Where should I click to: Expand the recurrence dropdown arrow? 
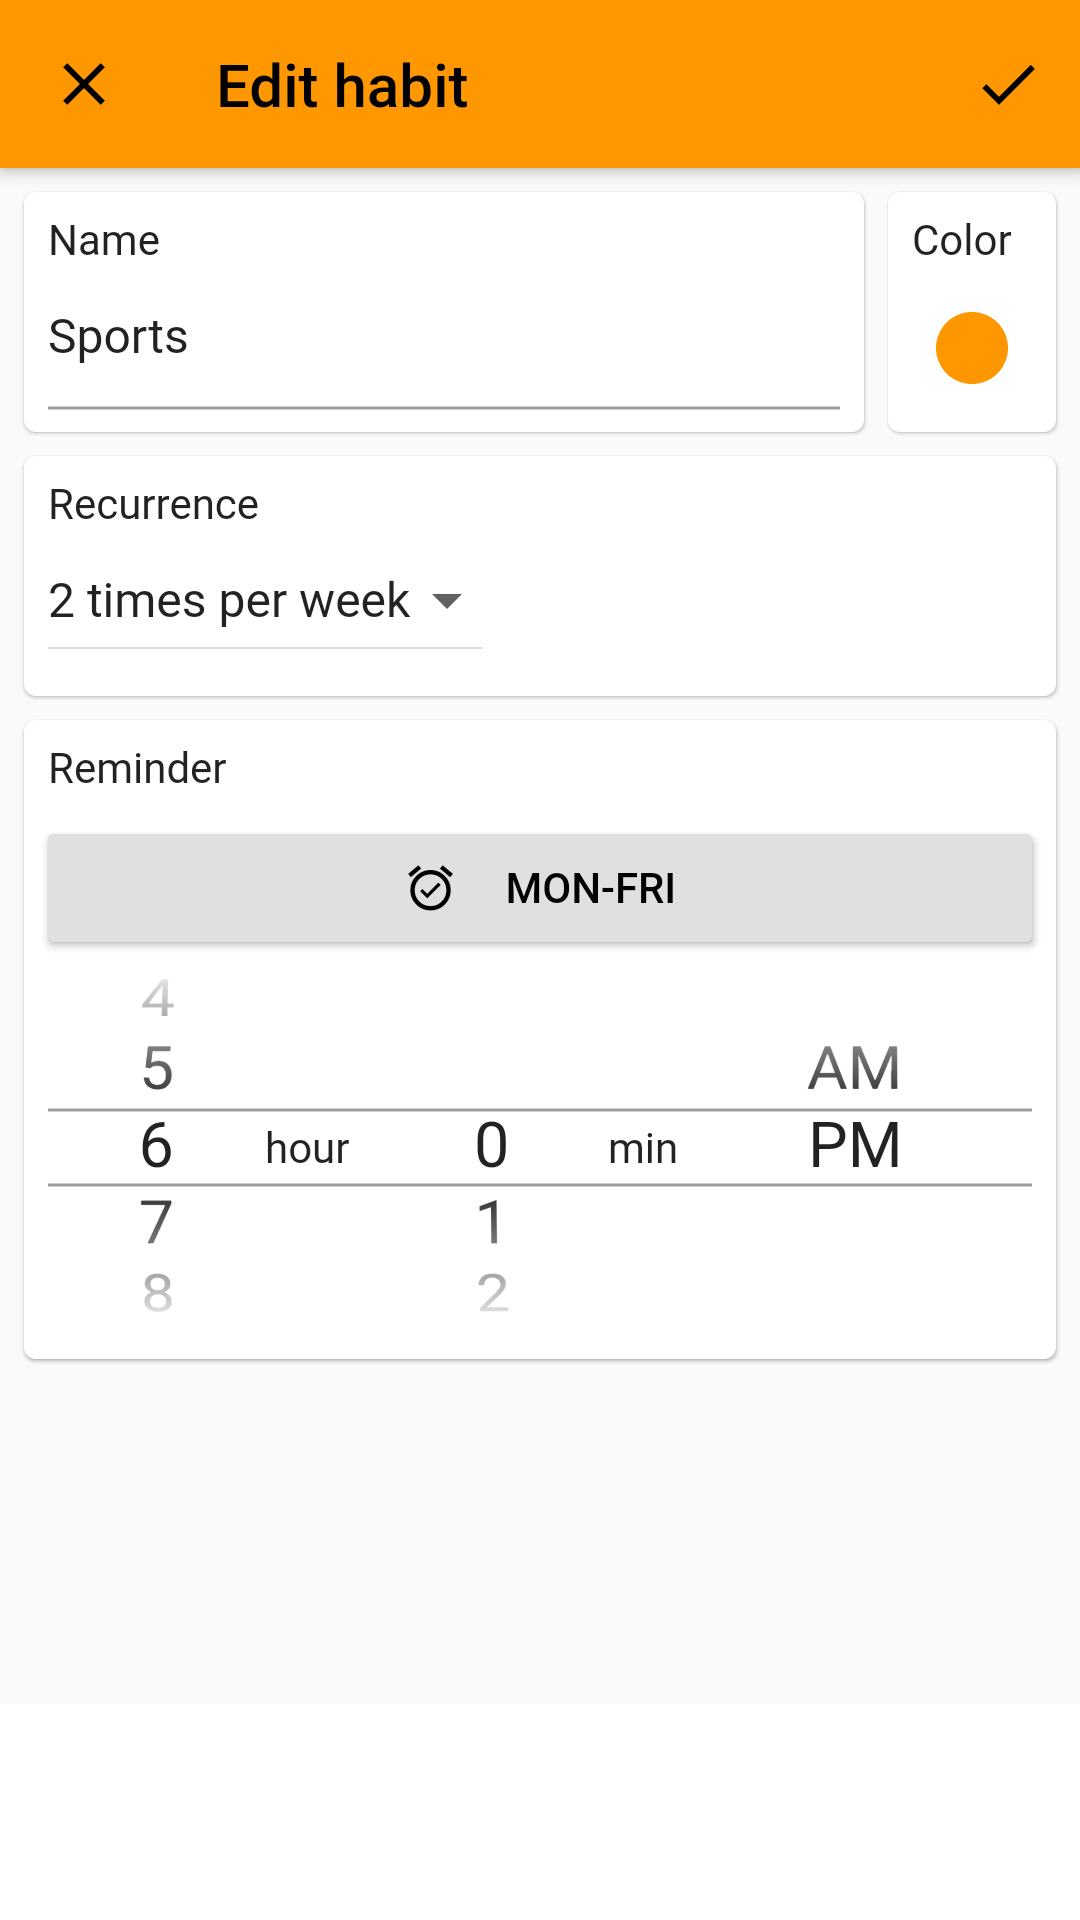[x=447, y=601]
